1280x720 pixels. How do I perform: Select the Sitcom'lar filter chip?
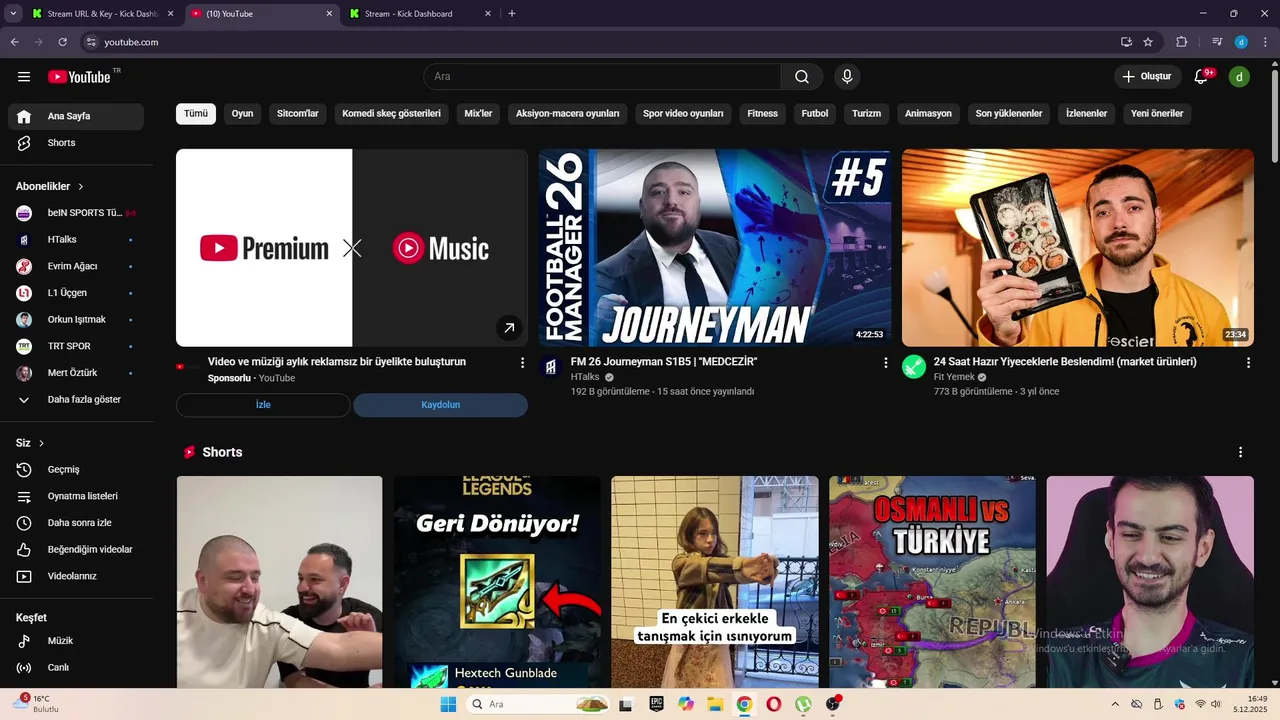pos(298,114)
